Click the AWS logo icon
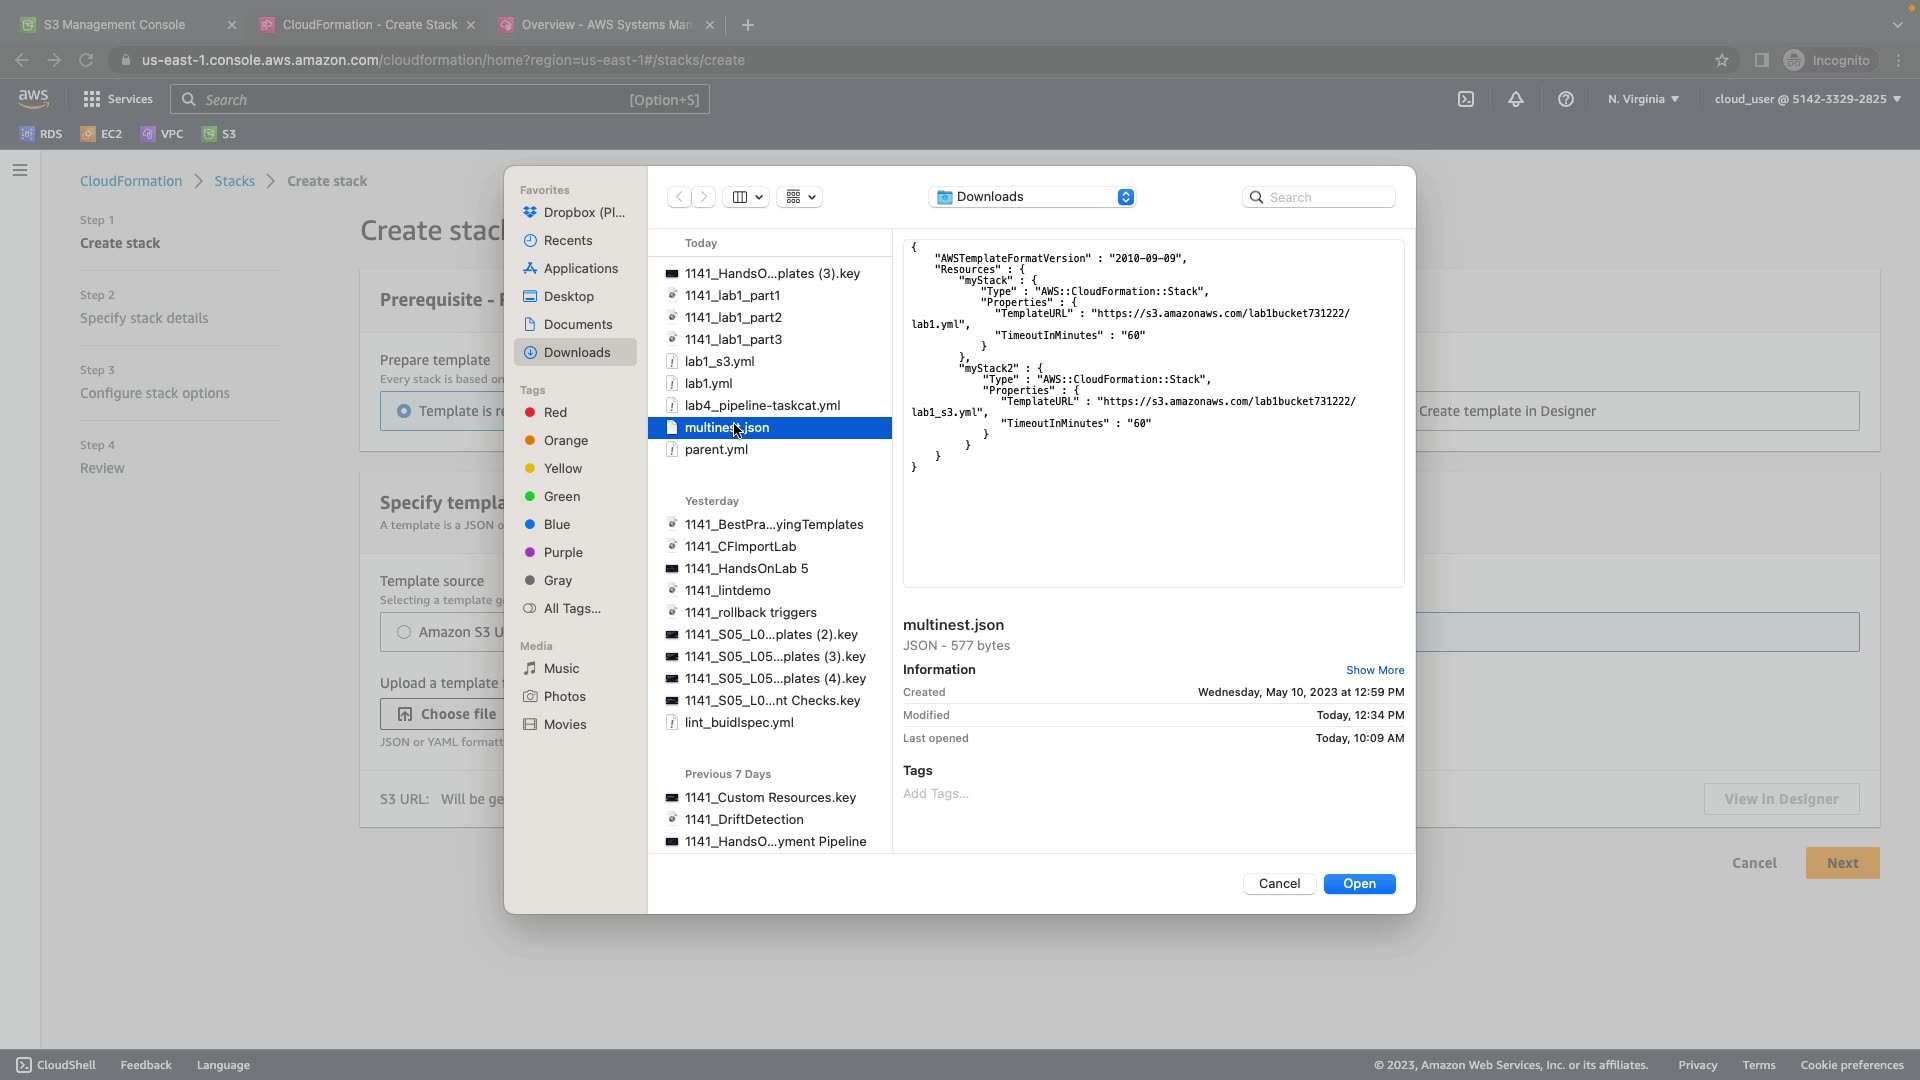 pyautogui.click(x=33, y=98)
